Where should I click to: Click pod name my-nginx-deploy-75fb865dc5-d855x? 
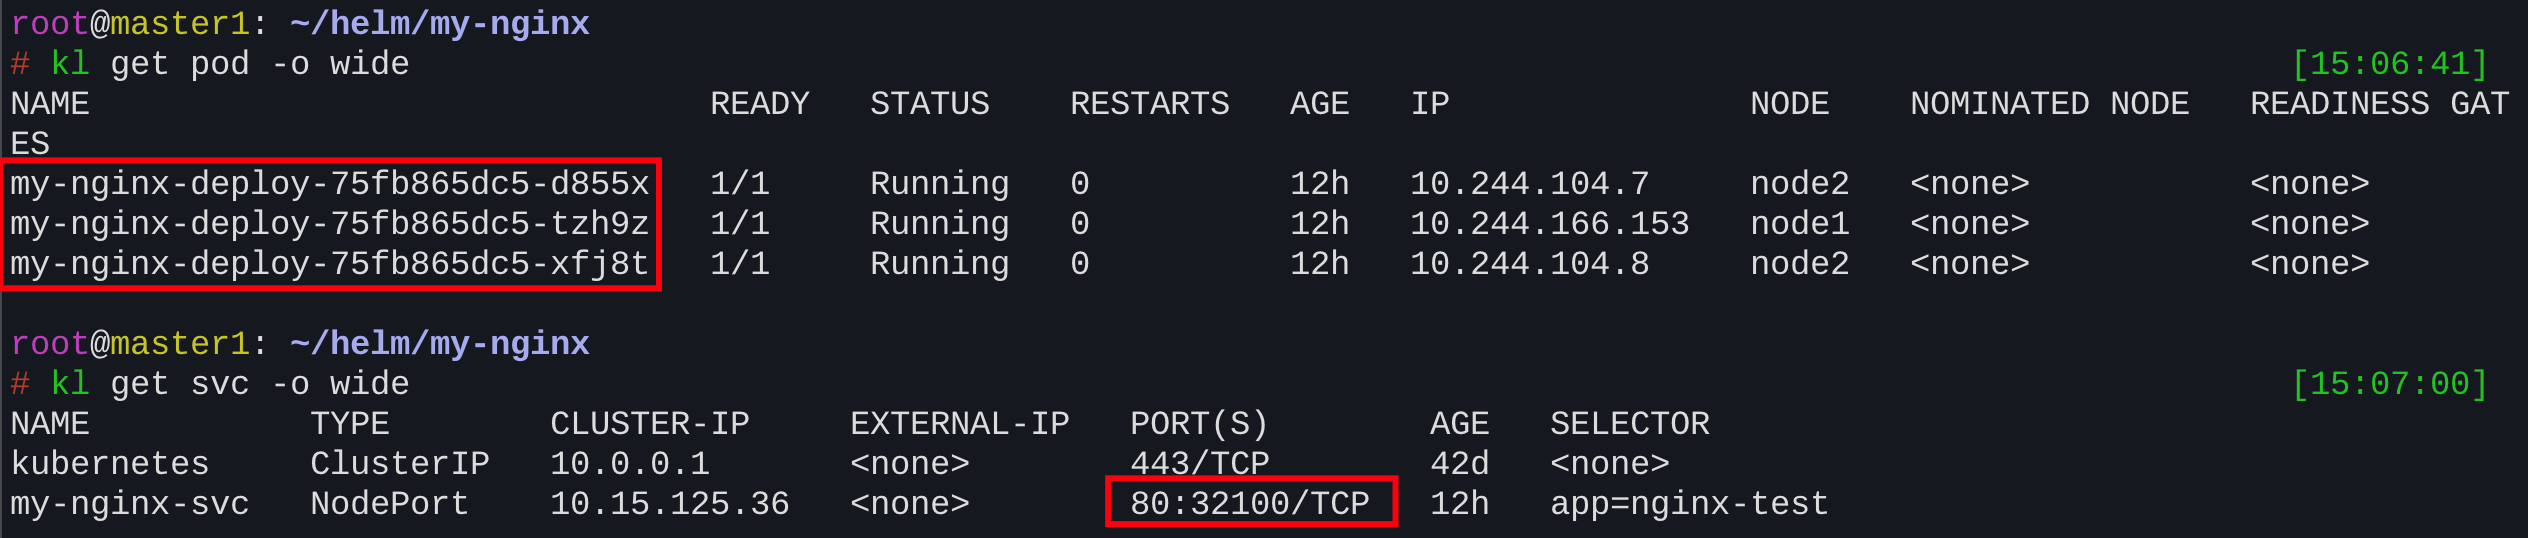(x=330, y=184)
